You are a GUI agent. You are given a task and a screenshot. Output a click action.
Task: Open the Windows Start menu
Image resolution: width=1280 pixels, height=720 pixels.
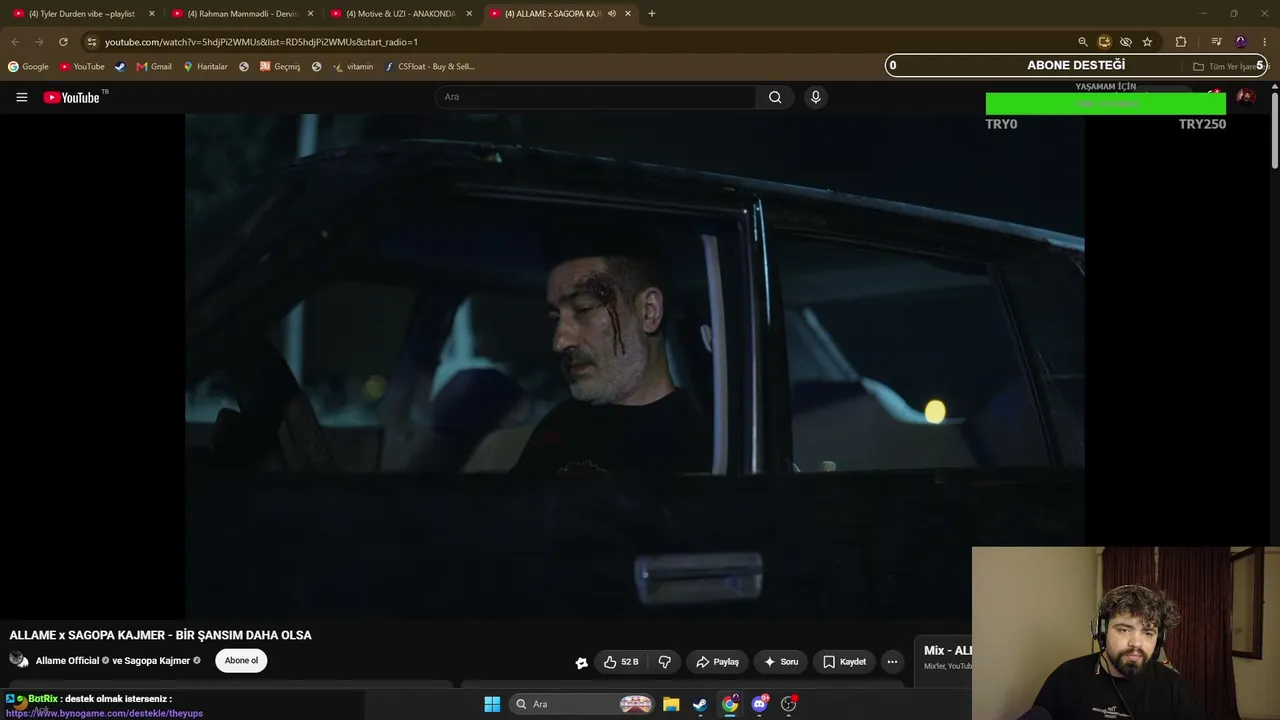tap(492, 704)
